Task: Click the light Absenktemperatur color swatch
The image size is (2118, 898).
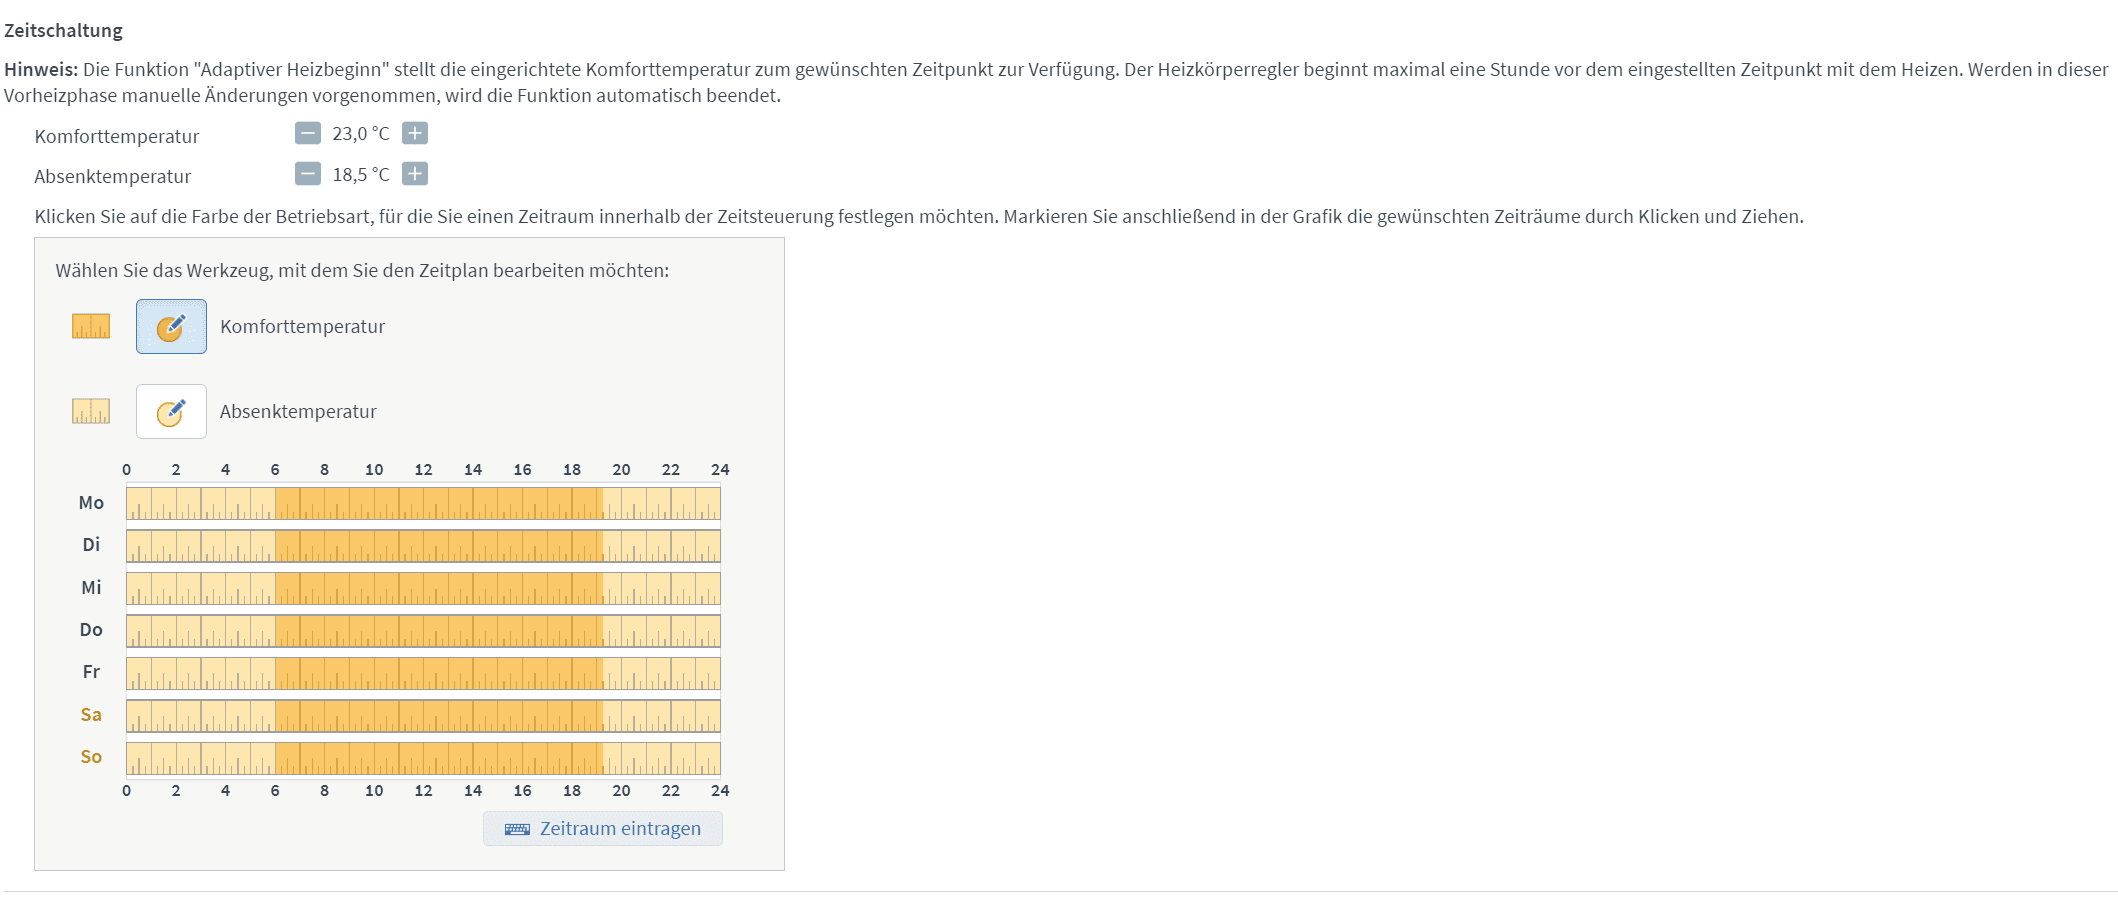Action: point(91,411)
